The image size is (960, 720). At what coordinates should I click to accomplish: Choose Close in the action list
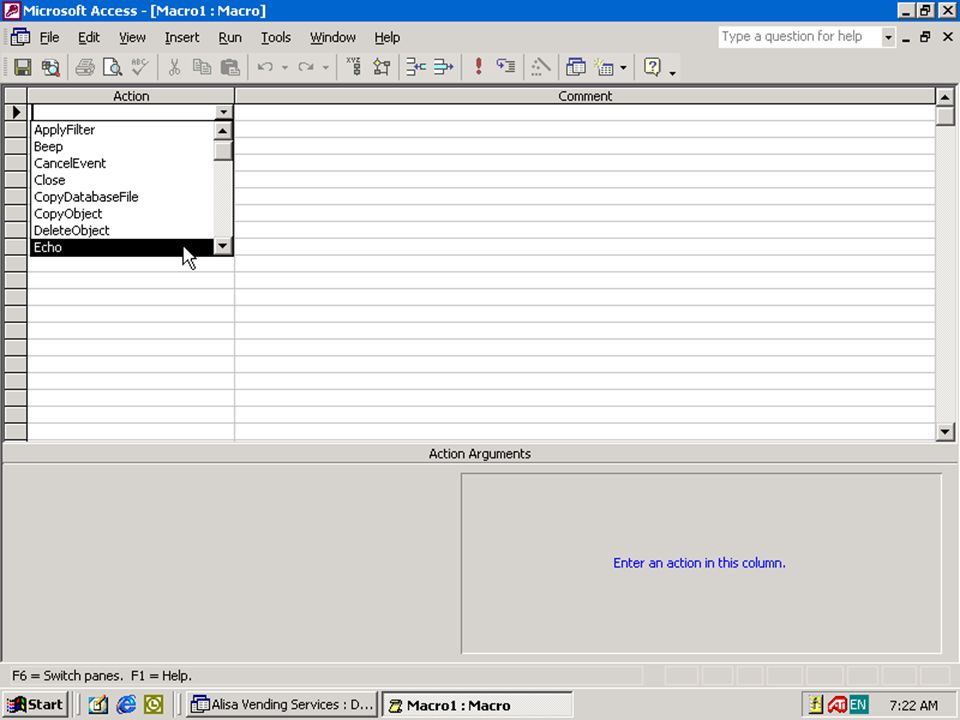coord(122,180)
